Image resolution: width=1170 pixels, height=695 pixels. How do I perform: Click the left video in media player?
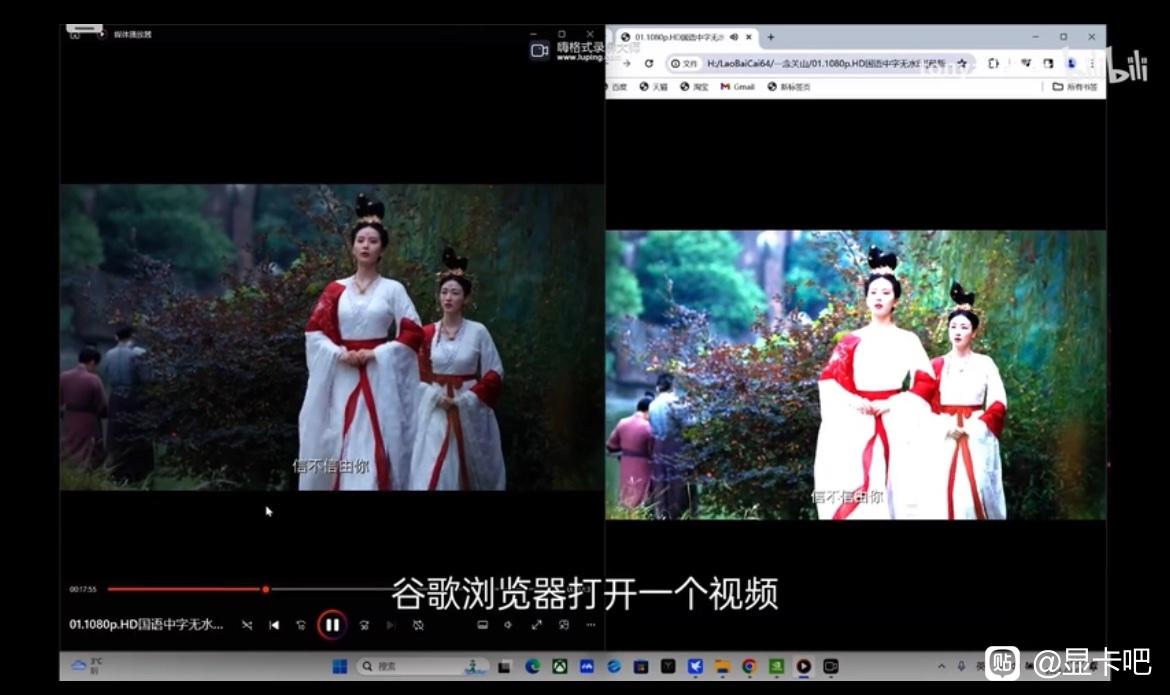click(x=332, y=337)
